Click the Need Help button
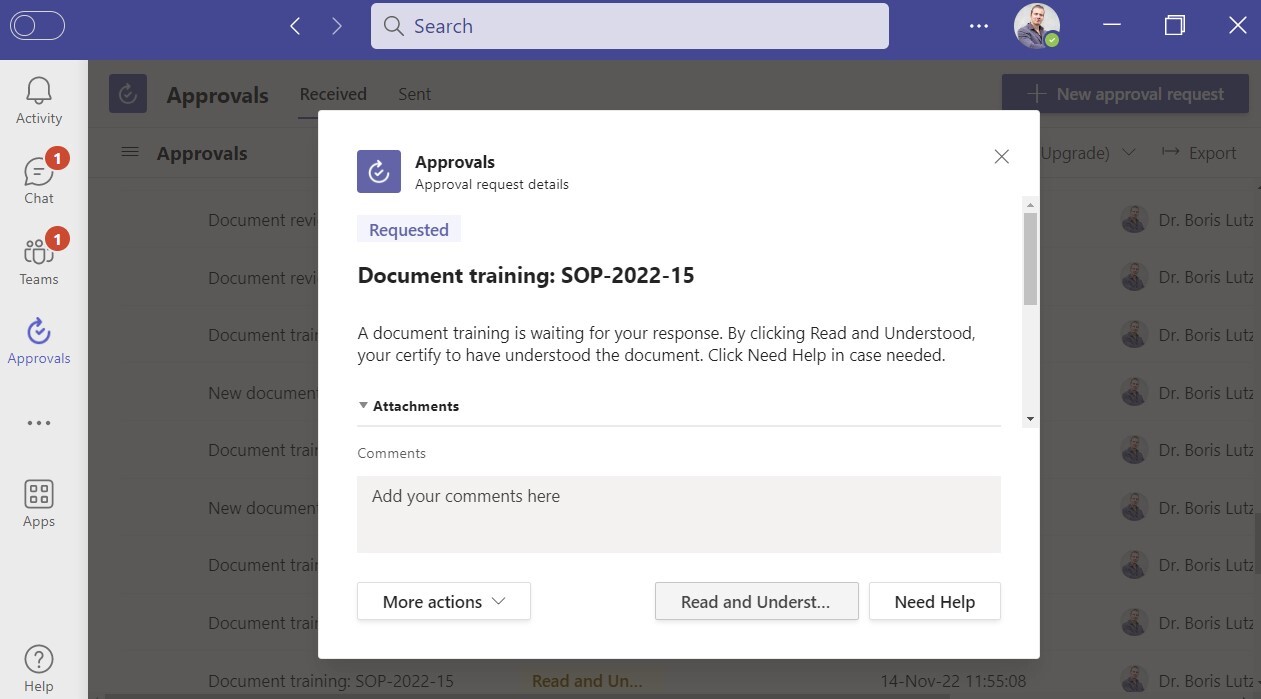 click(x=935, y=602)
